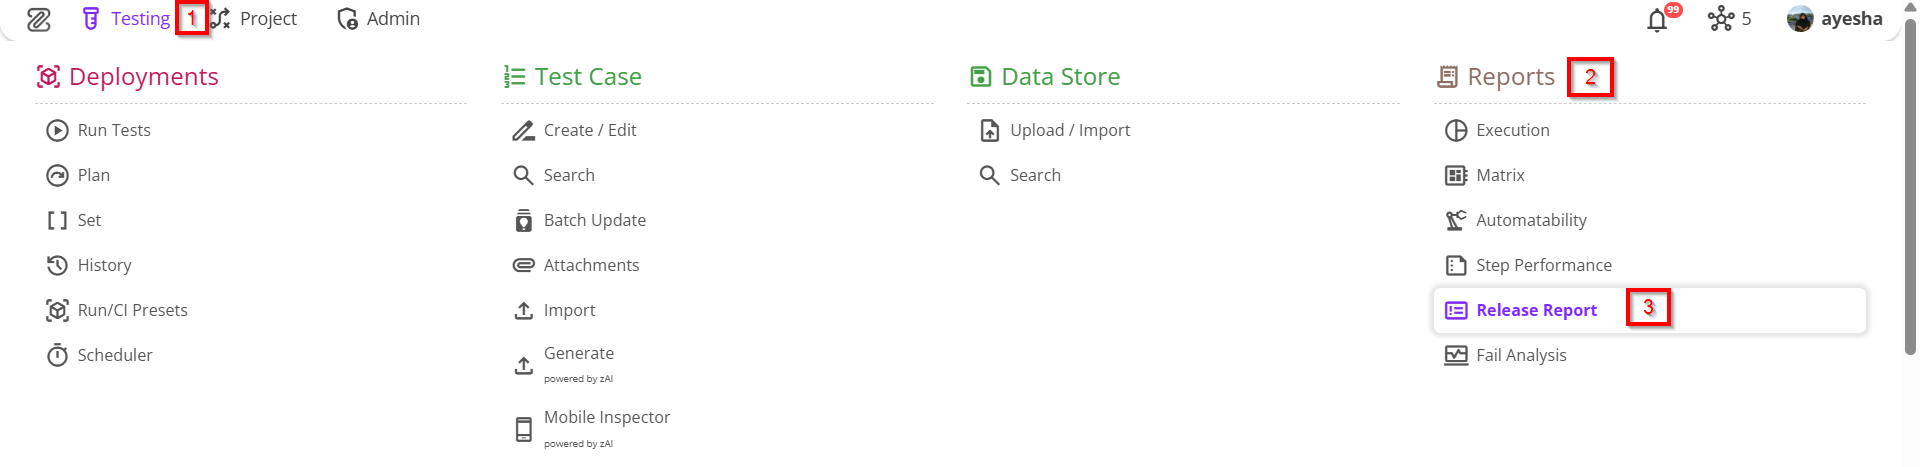Open the Step Performance report

click(x=1543, y=265)
